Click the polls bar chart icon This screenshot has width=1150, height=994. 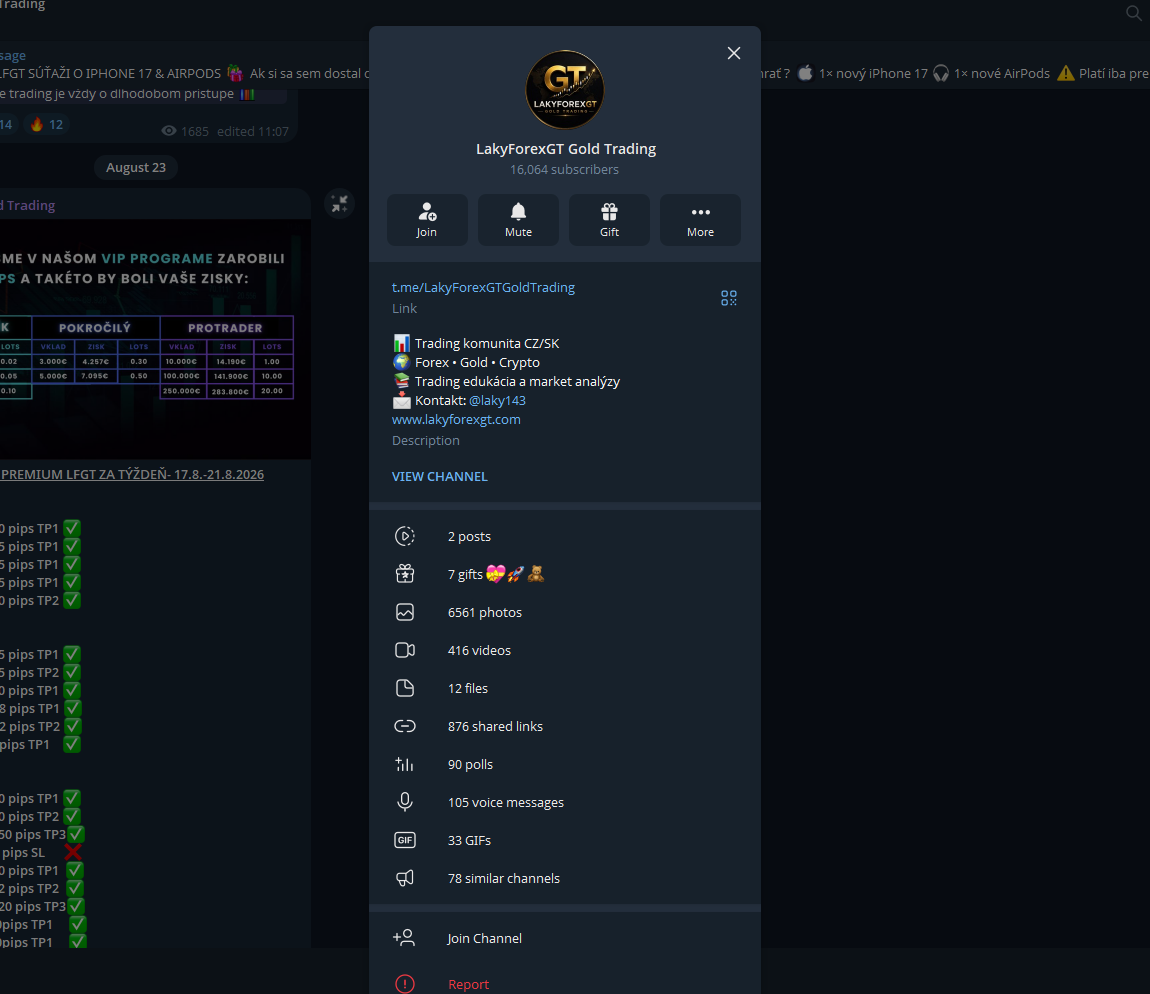pos(405,764)
